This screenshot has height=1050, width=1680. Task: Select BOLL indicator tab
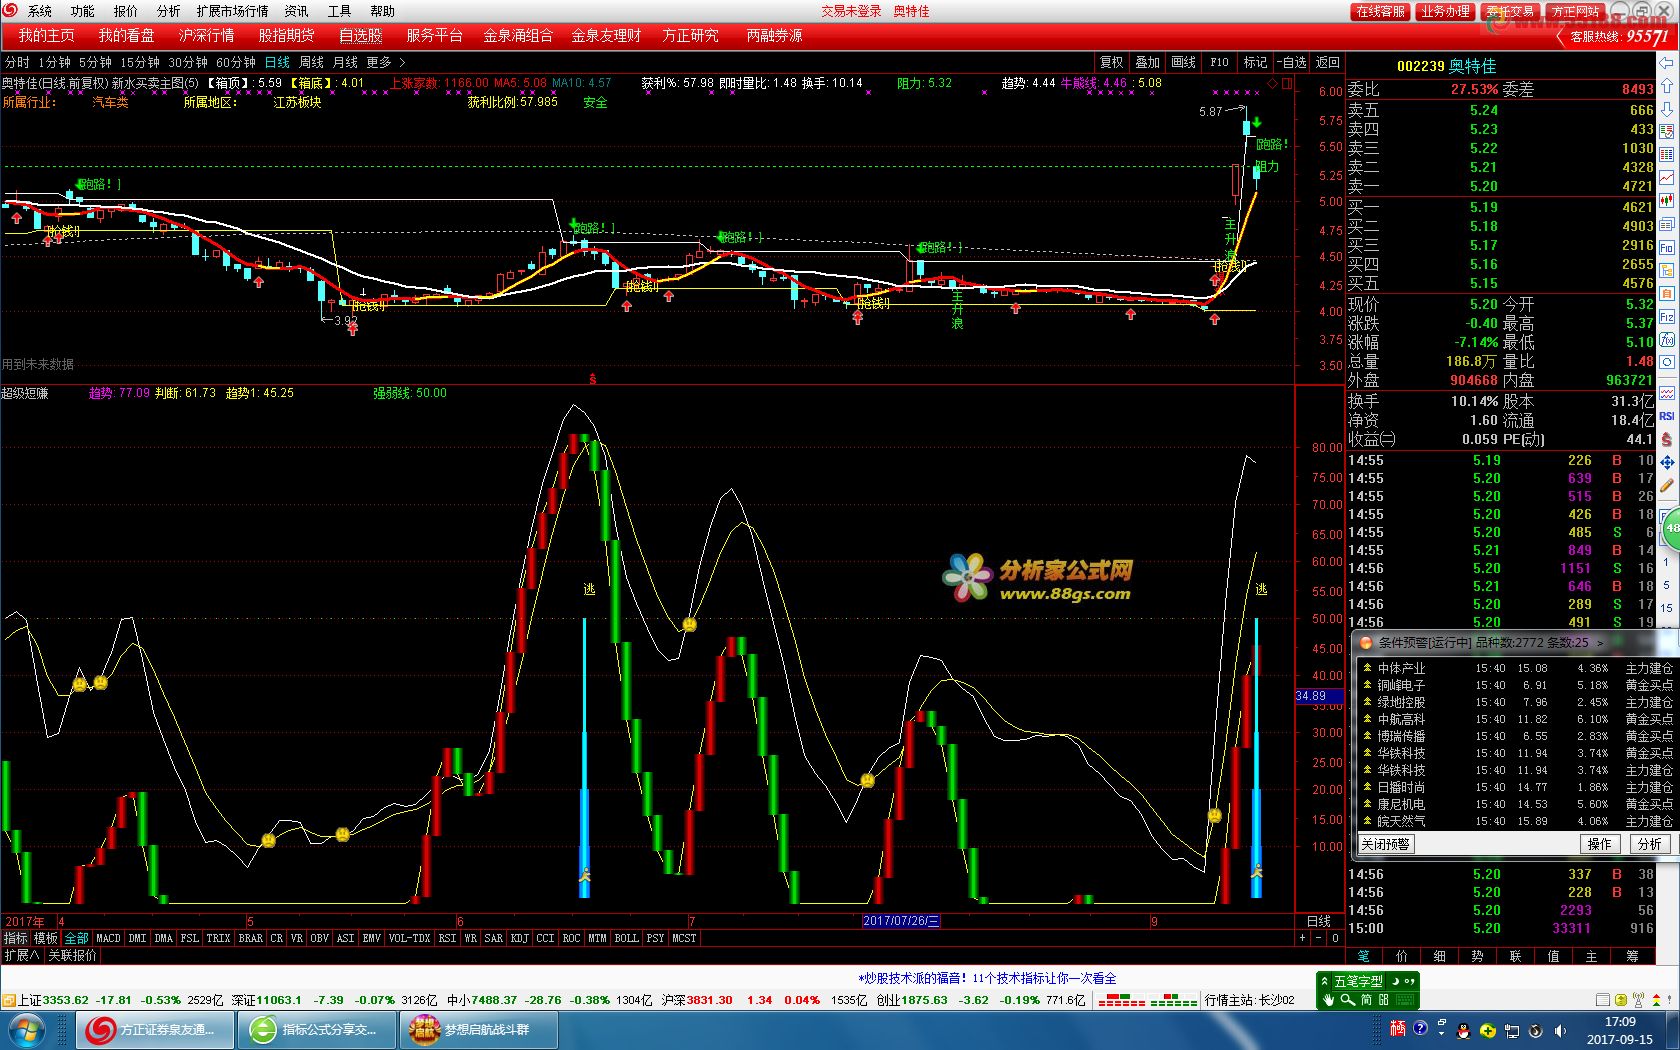click(x=626, y=938)
